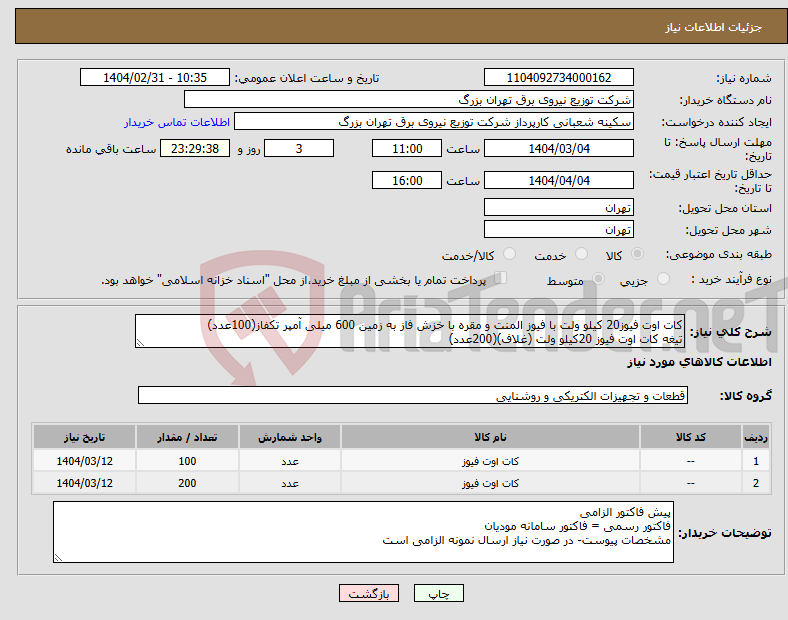
Task: Click the resize handle of buyer notes textarea
Action: point(58,558)
